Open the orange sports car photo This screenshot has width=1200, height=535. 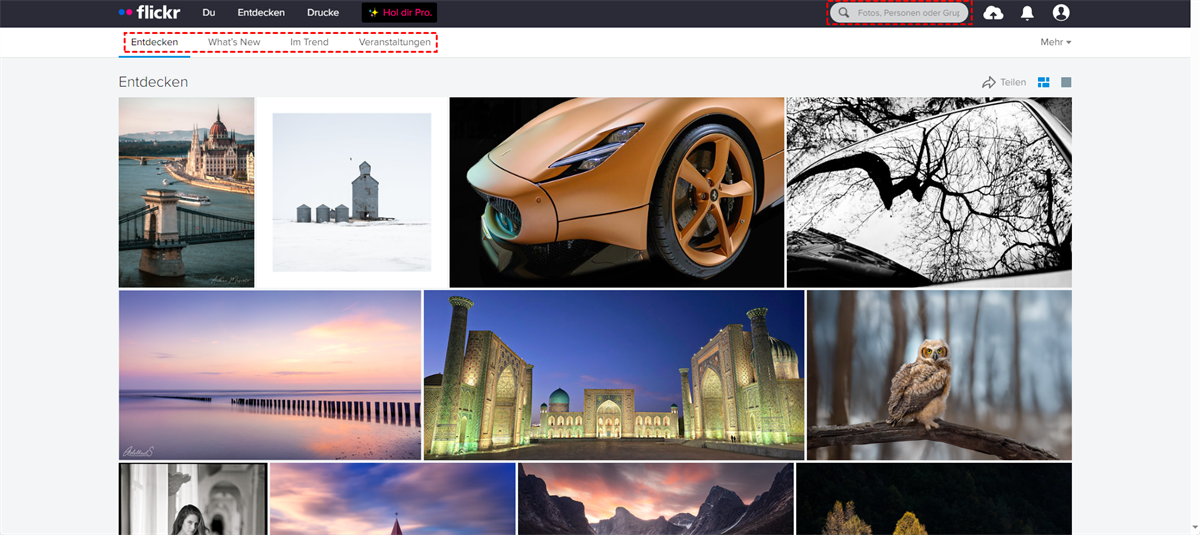click(x=617, y=192)
